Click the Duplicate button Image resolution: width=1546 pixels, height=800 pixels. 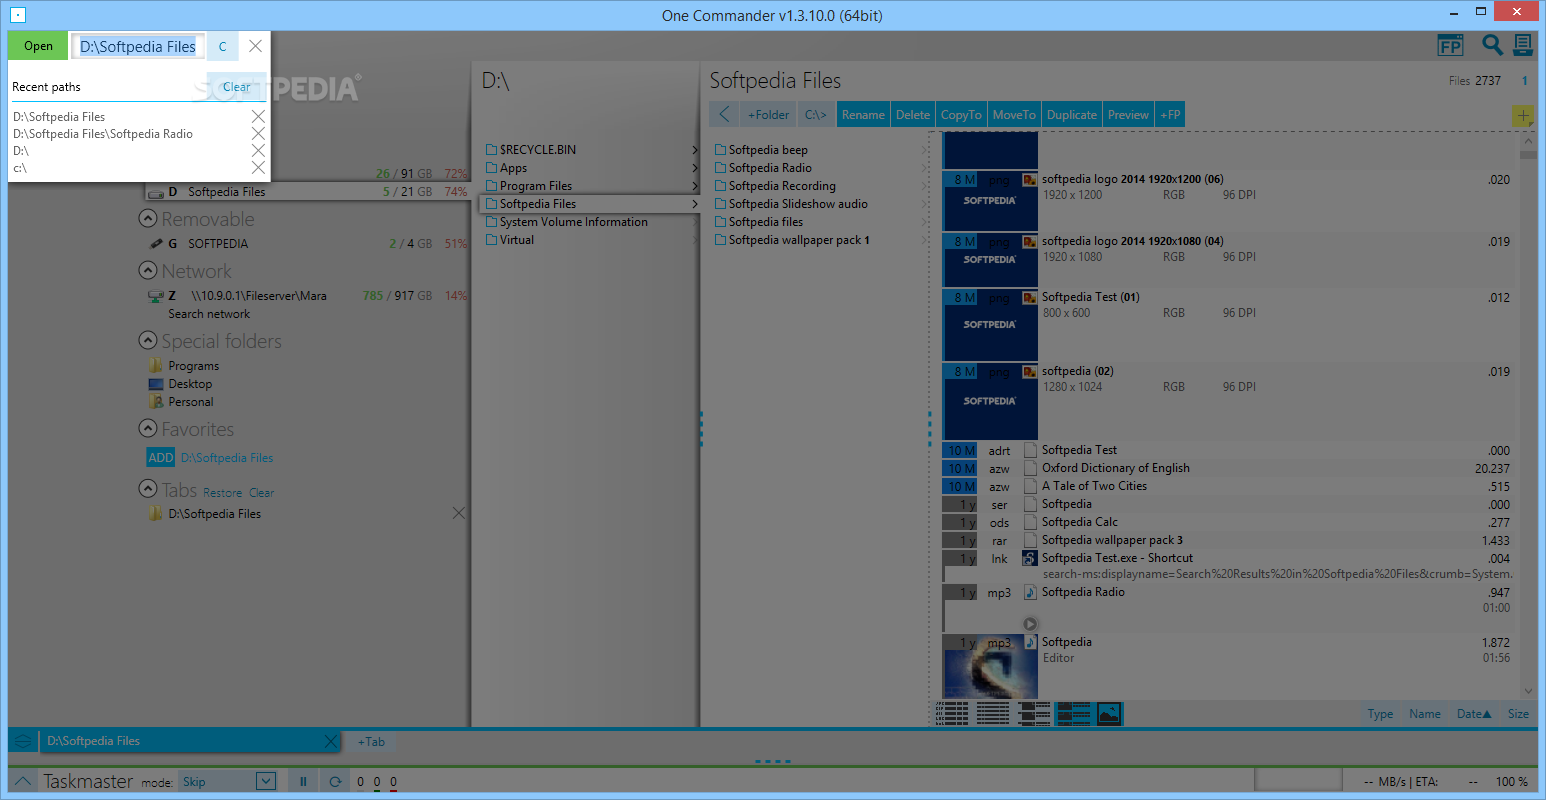1071,115
